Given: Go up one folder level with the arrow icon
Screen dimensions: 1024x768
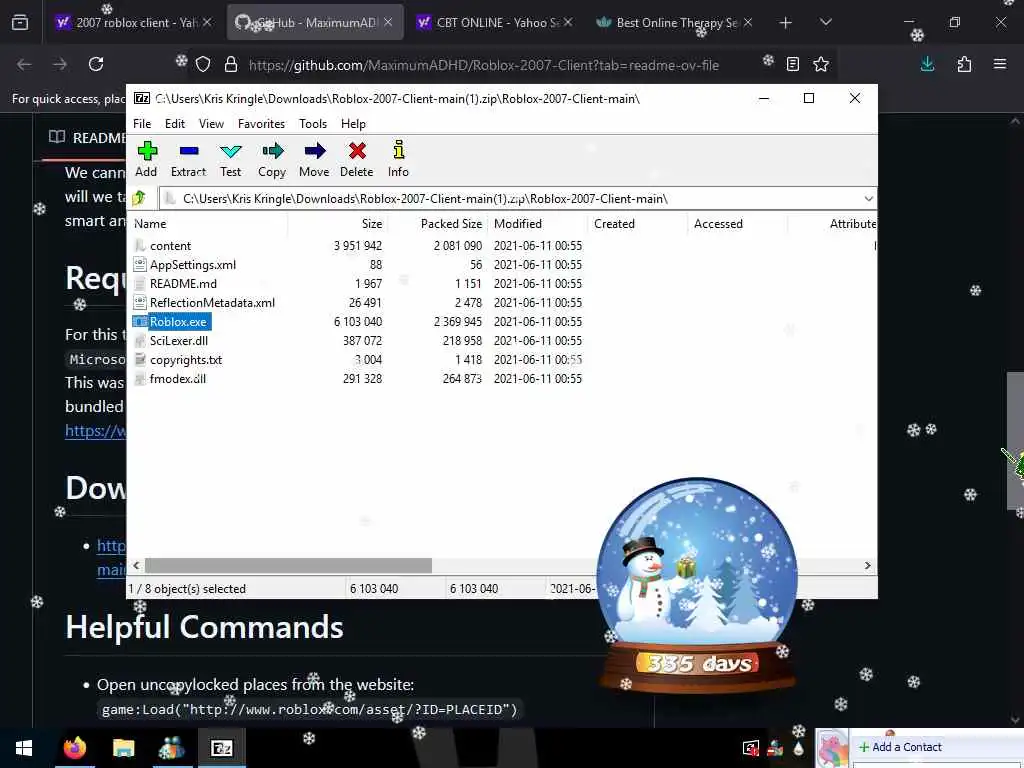Looking at the screenshot, I should (x=139, y=198).
